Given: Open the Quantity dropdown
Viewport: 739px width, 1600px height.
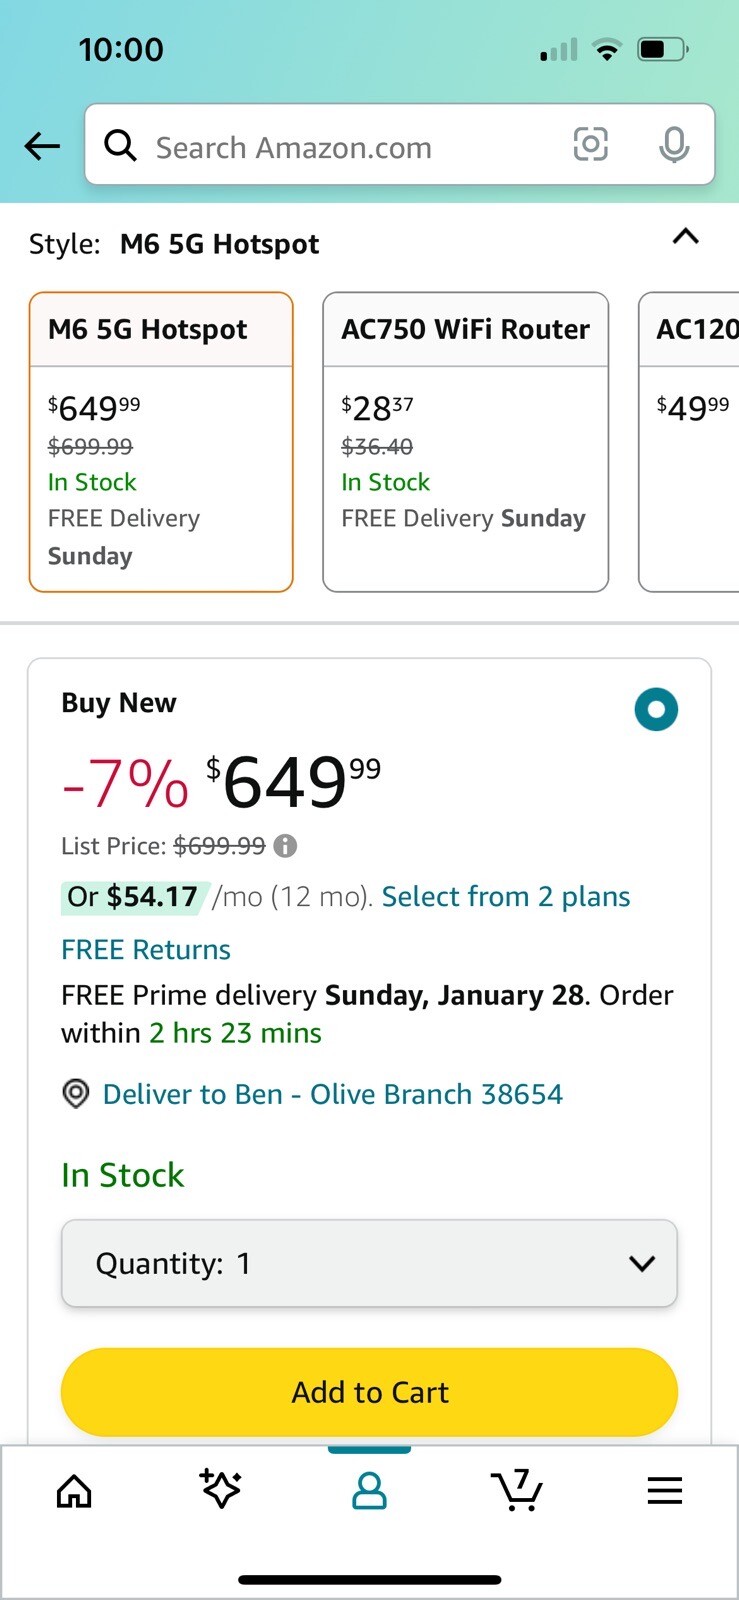Looking at the screenshot, I should [369, 1263].
